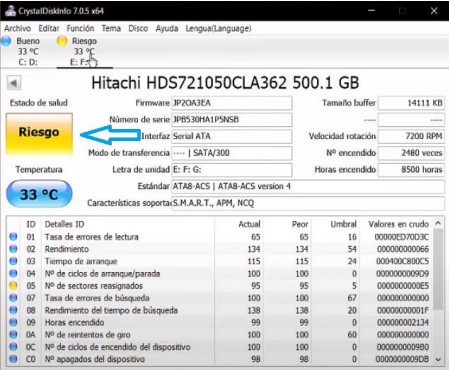
Task: Select Nº de sectores reasignados row
Action: click(220, 286)
